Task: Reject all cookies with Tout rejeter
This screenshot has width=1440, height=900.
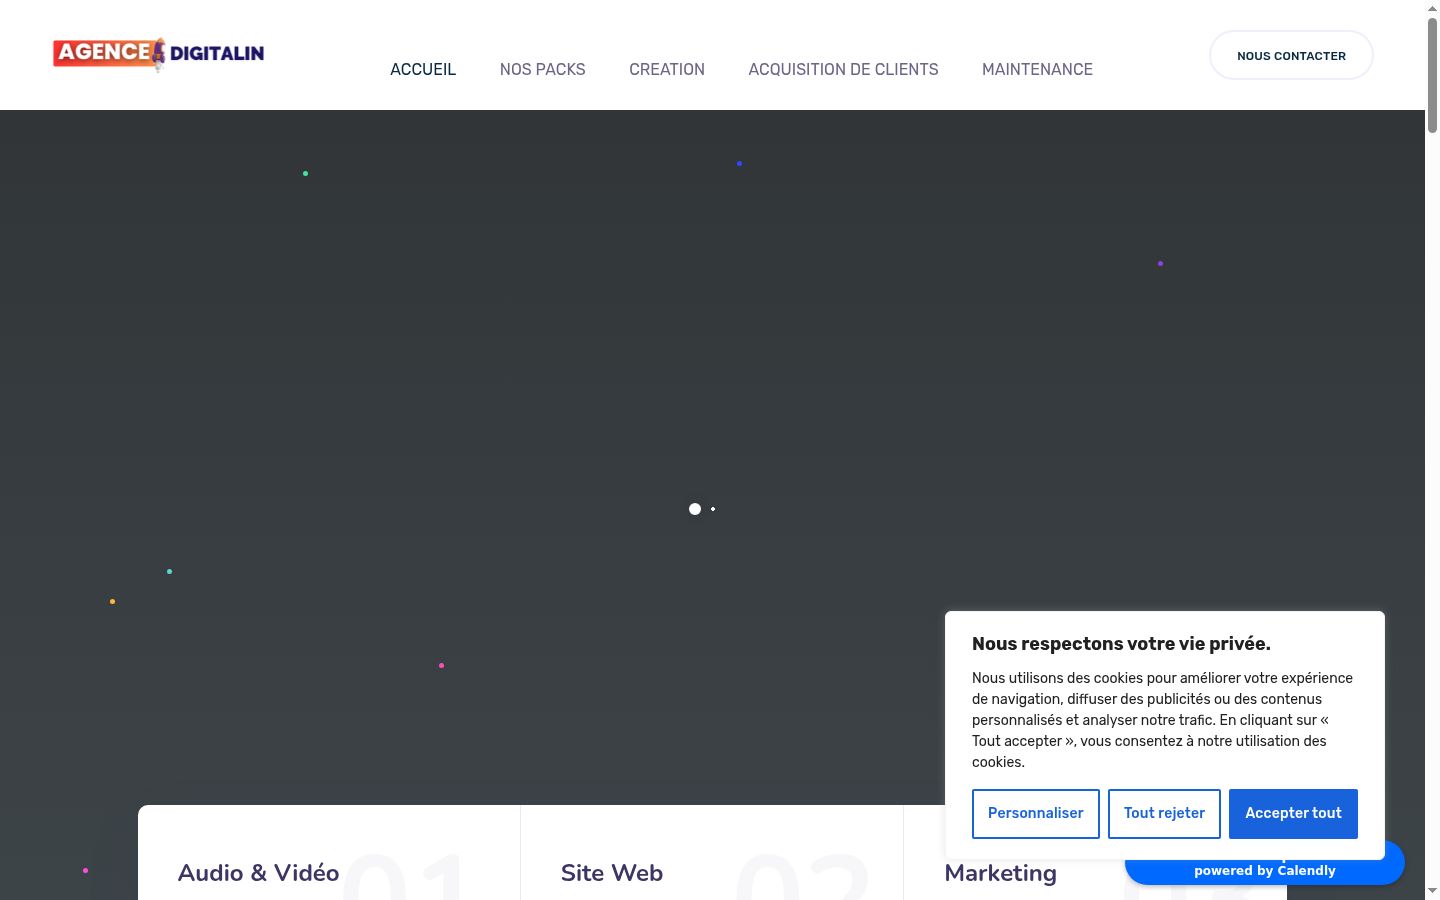Action: coord(1164,813)
